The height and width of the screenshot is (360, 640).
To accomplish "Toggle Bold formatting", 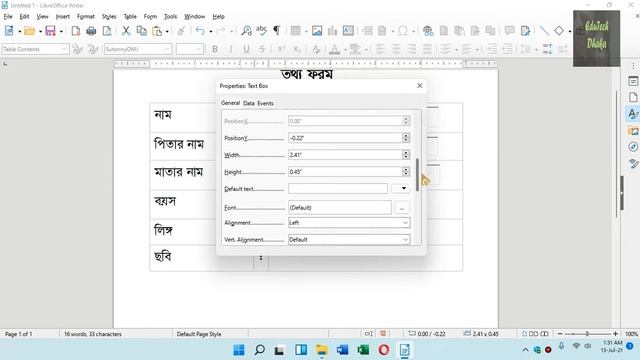I will point(215,49).
